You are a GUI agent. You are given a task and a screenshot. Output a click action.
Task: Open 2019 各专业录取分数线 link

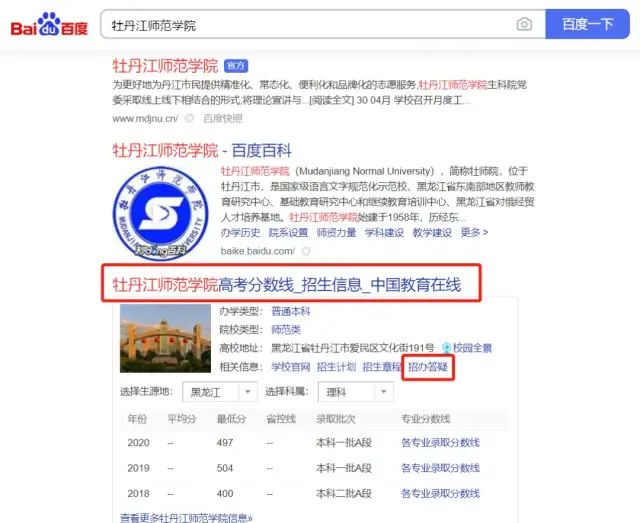[440, 468]
